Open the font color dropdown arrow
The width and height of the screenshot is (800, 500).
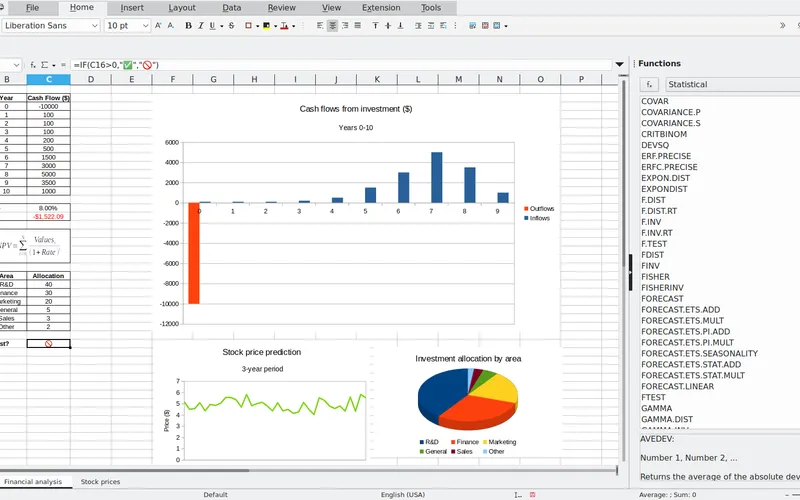coord(293,26)
